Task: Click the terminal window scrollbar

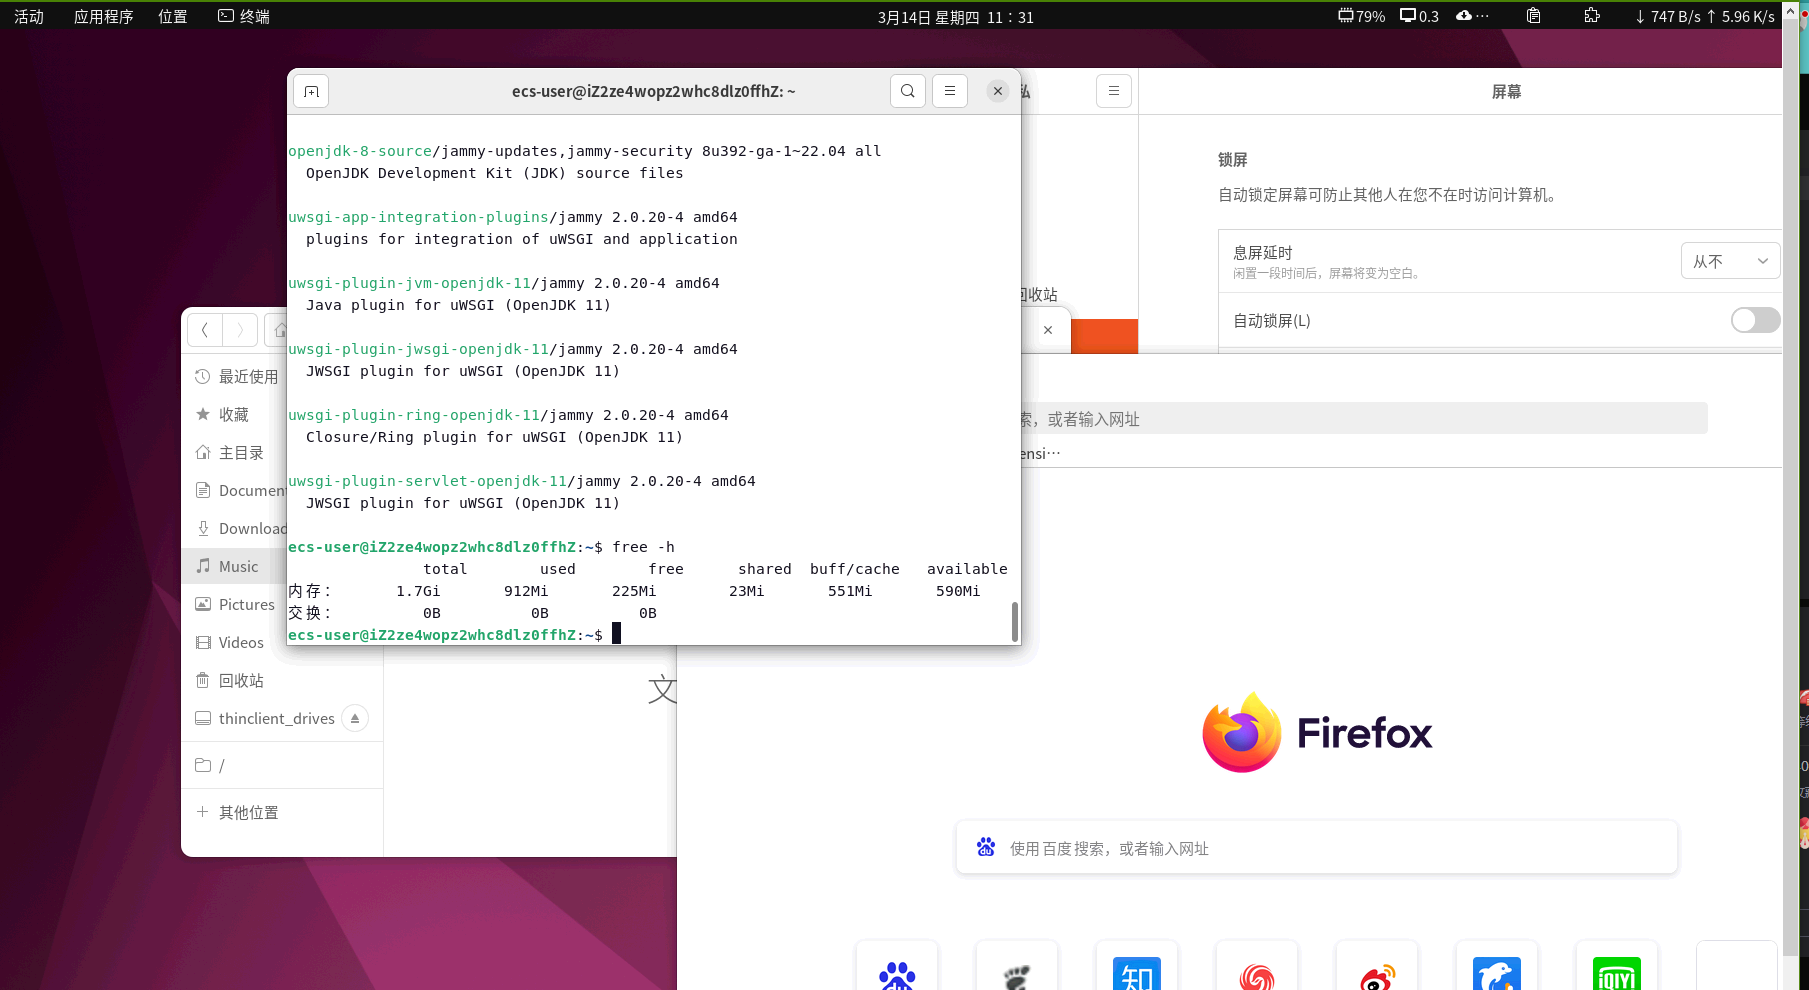Action: point(1015,622)
